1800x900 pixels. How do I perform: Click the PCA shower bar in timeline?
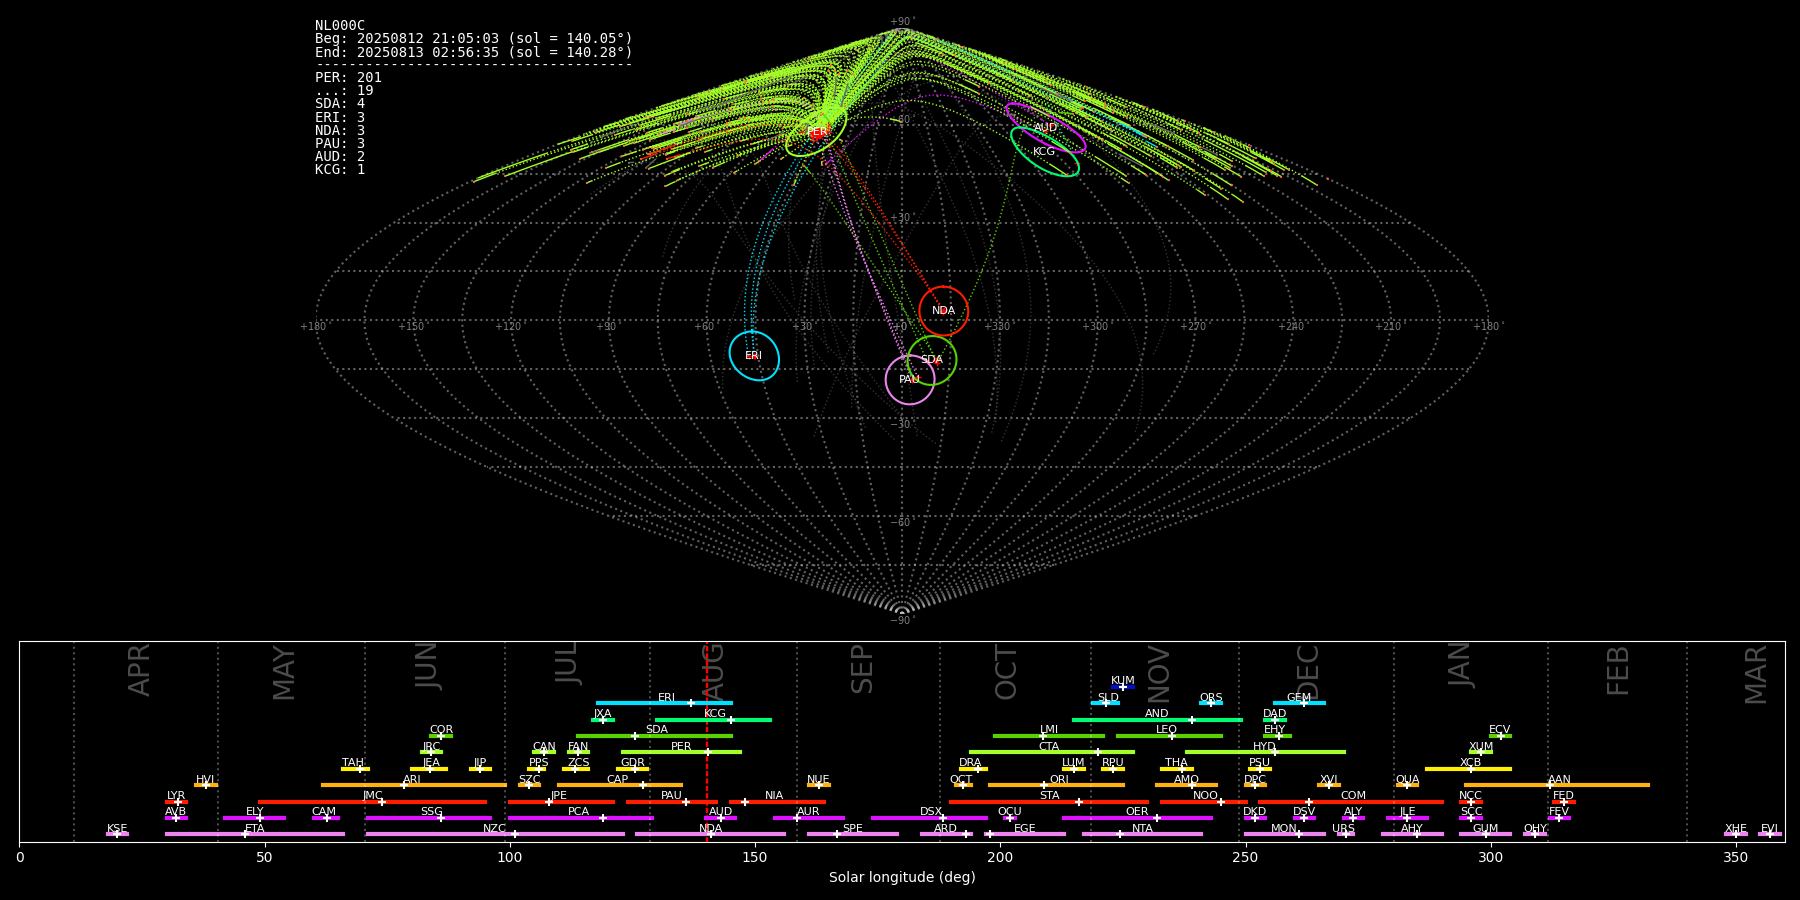580,818
